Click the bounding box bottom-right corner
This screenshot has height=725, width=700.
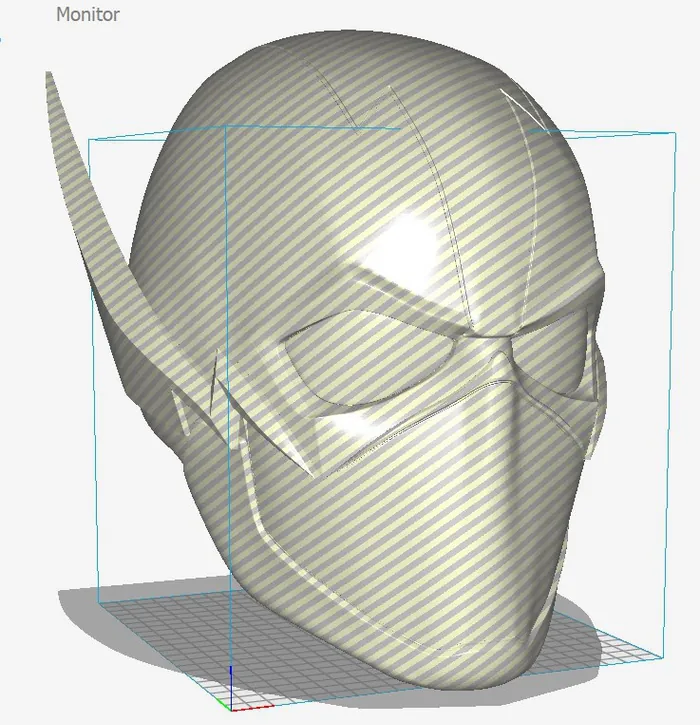tap(663, 657)
